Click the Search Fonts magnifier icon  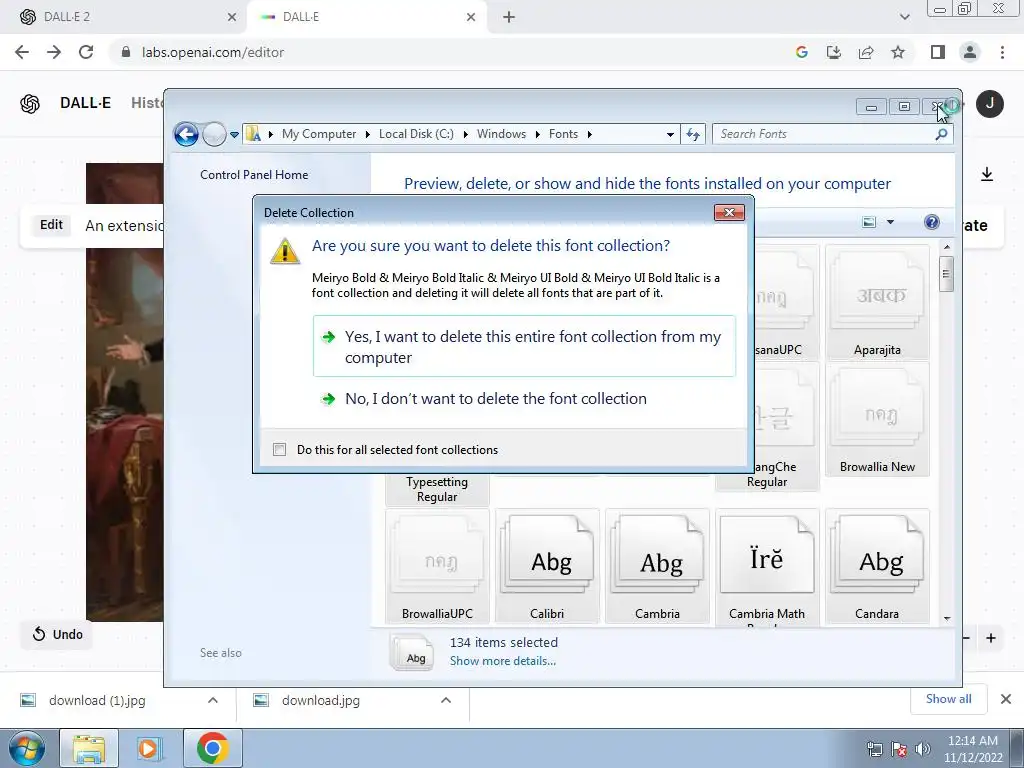[x=941, y=134]
